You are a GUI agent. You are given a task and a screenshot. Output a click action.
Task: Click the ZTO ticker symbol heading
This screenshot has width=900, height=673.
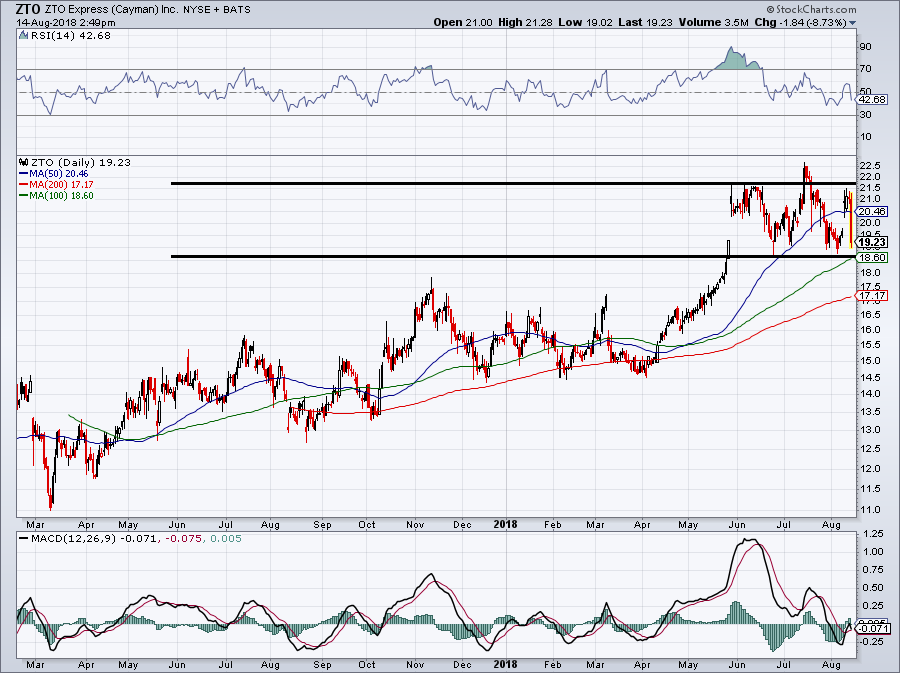28,9
